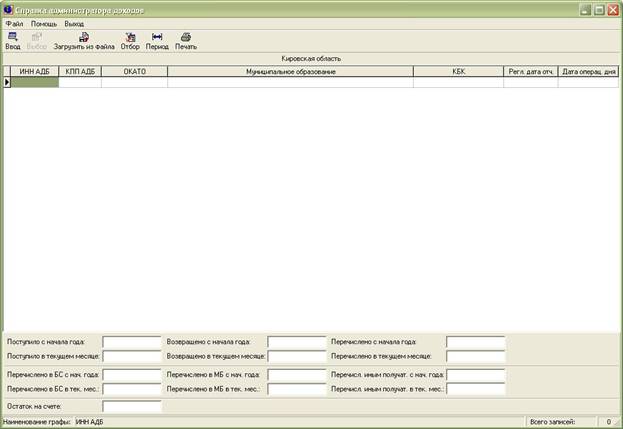Click Загрузить из файла toolbar icon

84,40
